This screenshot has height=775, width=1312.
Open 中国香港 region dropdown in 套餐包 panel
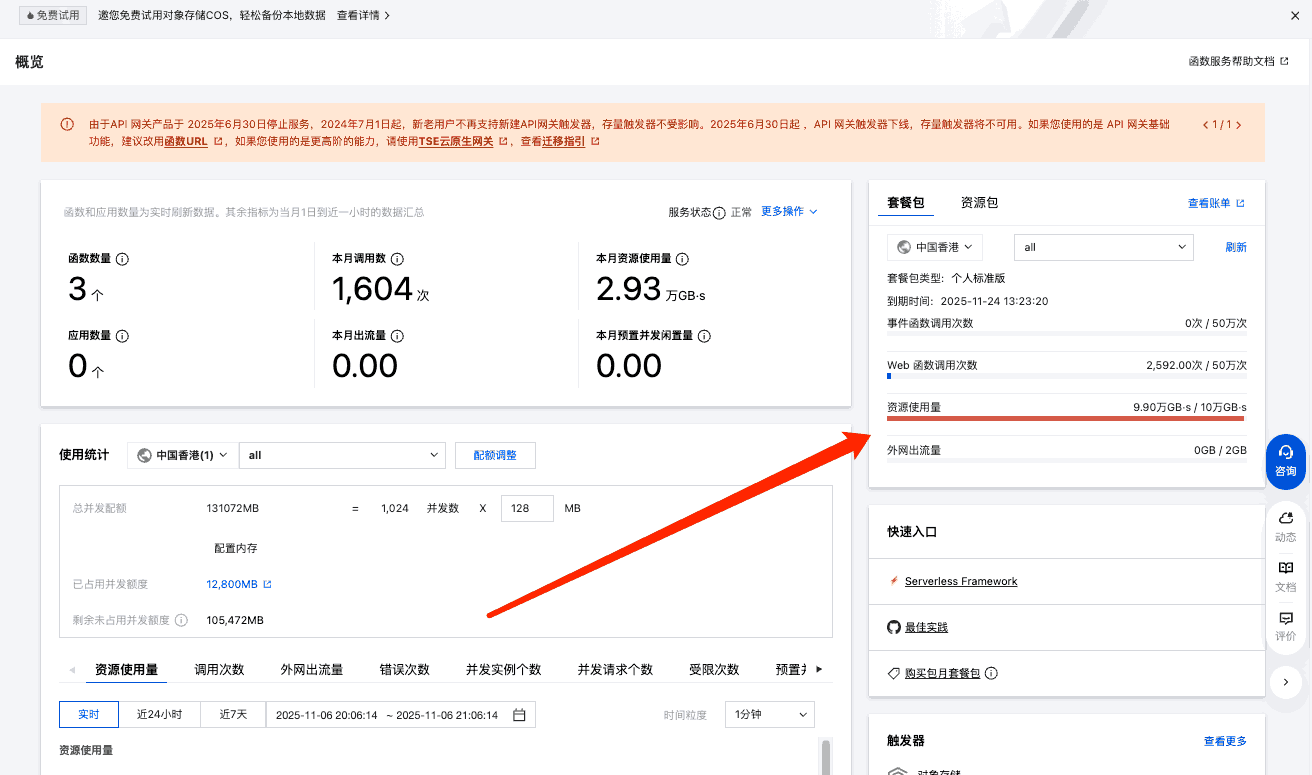935,247
